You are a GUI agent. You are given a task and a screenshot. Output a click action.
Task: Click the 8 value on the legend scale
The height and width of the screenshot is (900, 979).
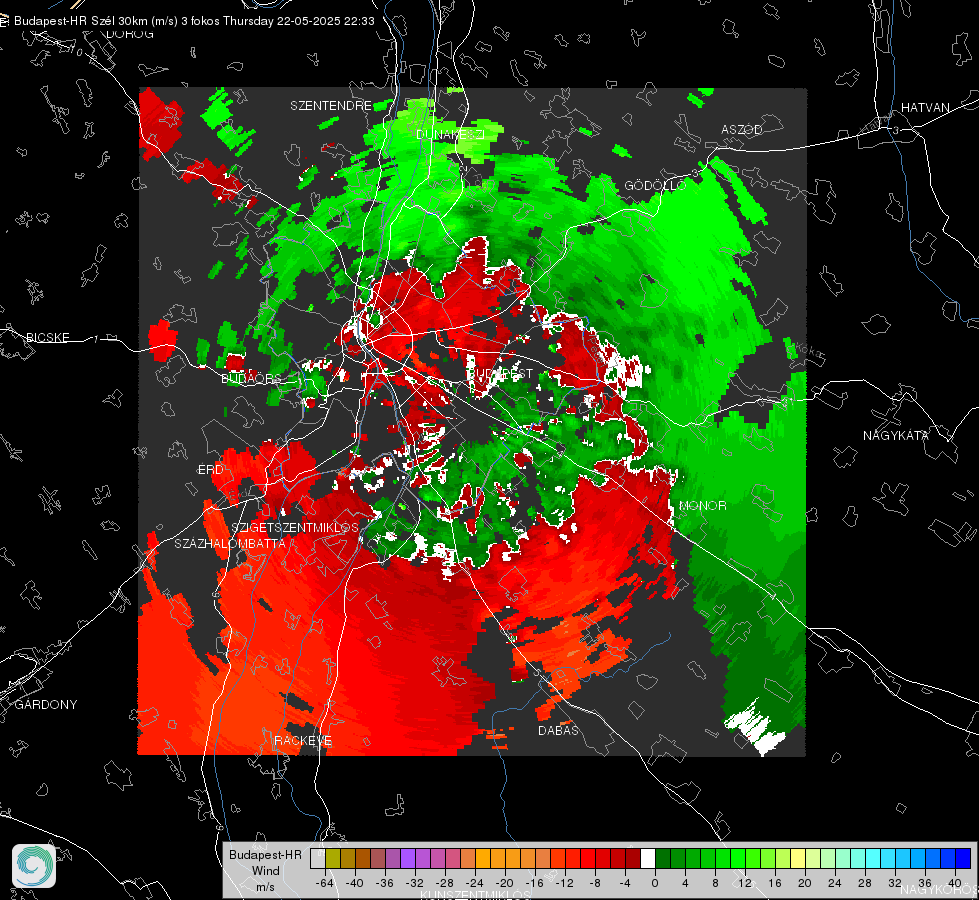pyautogui.click(x=715, y=883)
